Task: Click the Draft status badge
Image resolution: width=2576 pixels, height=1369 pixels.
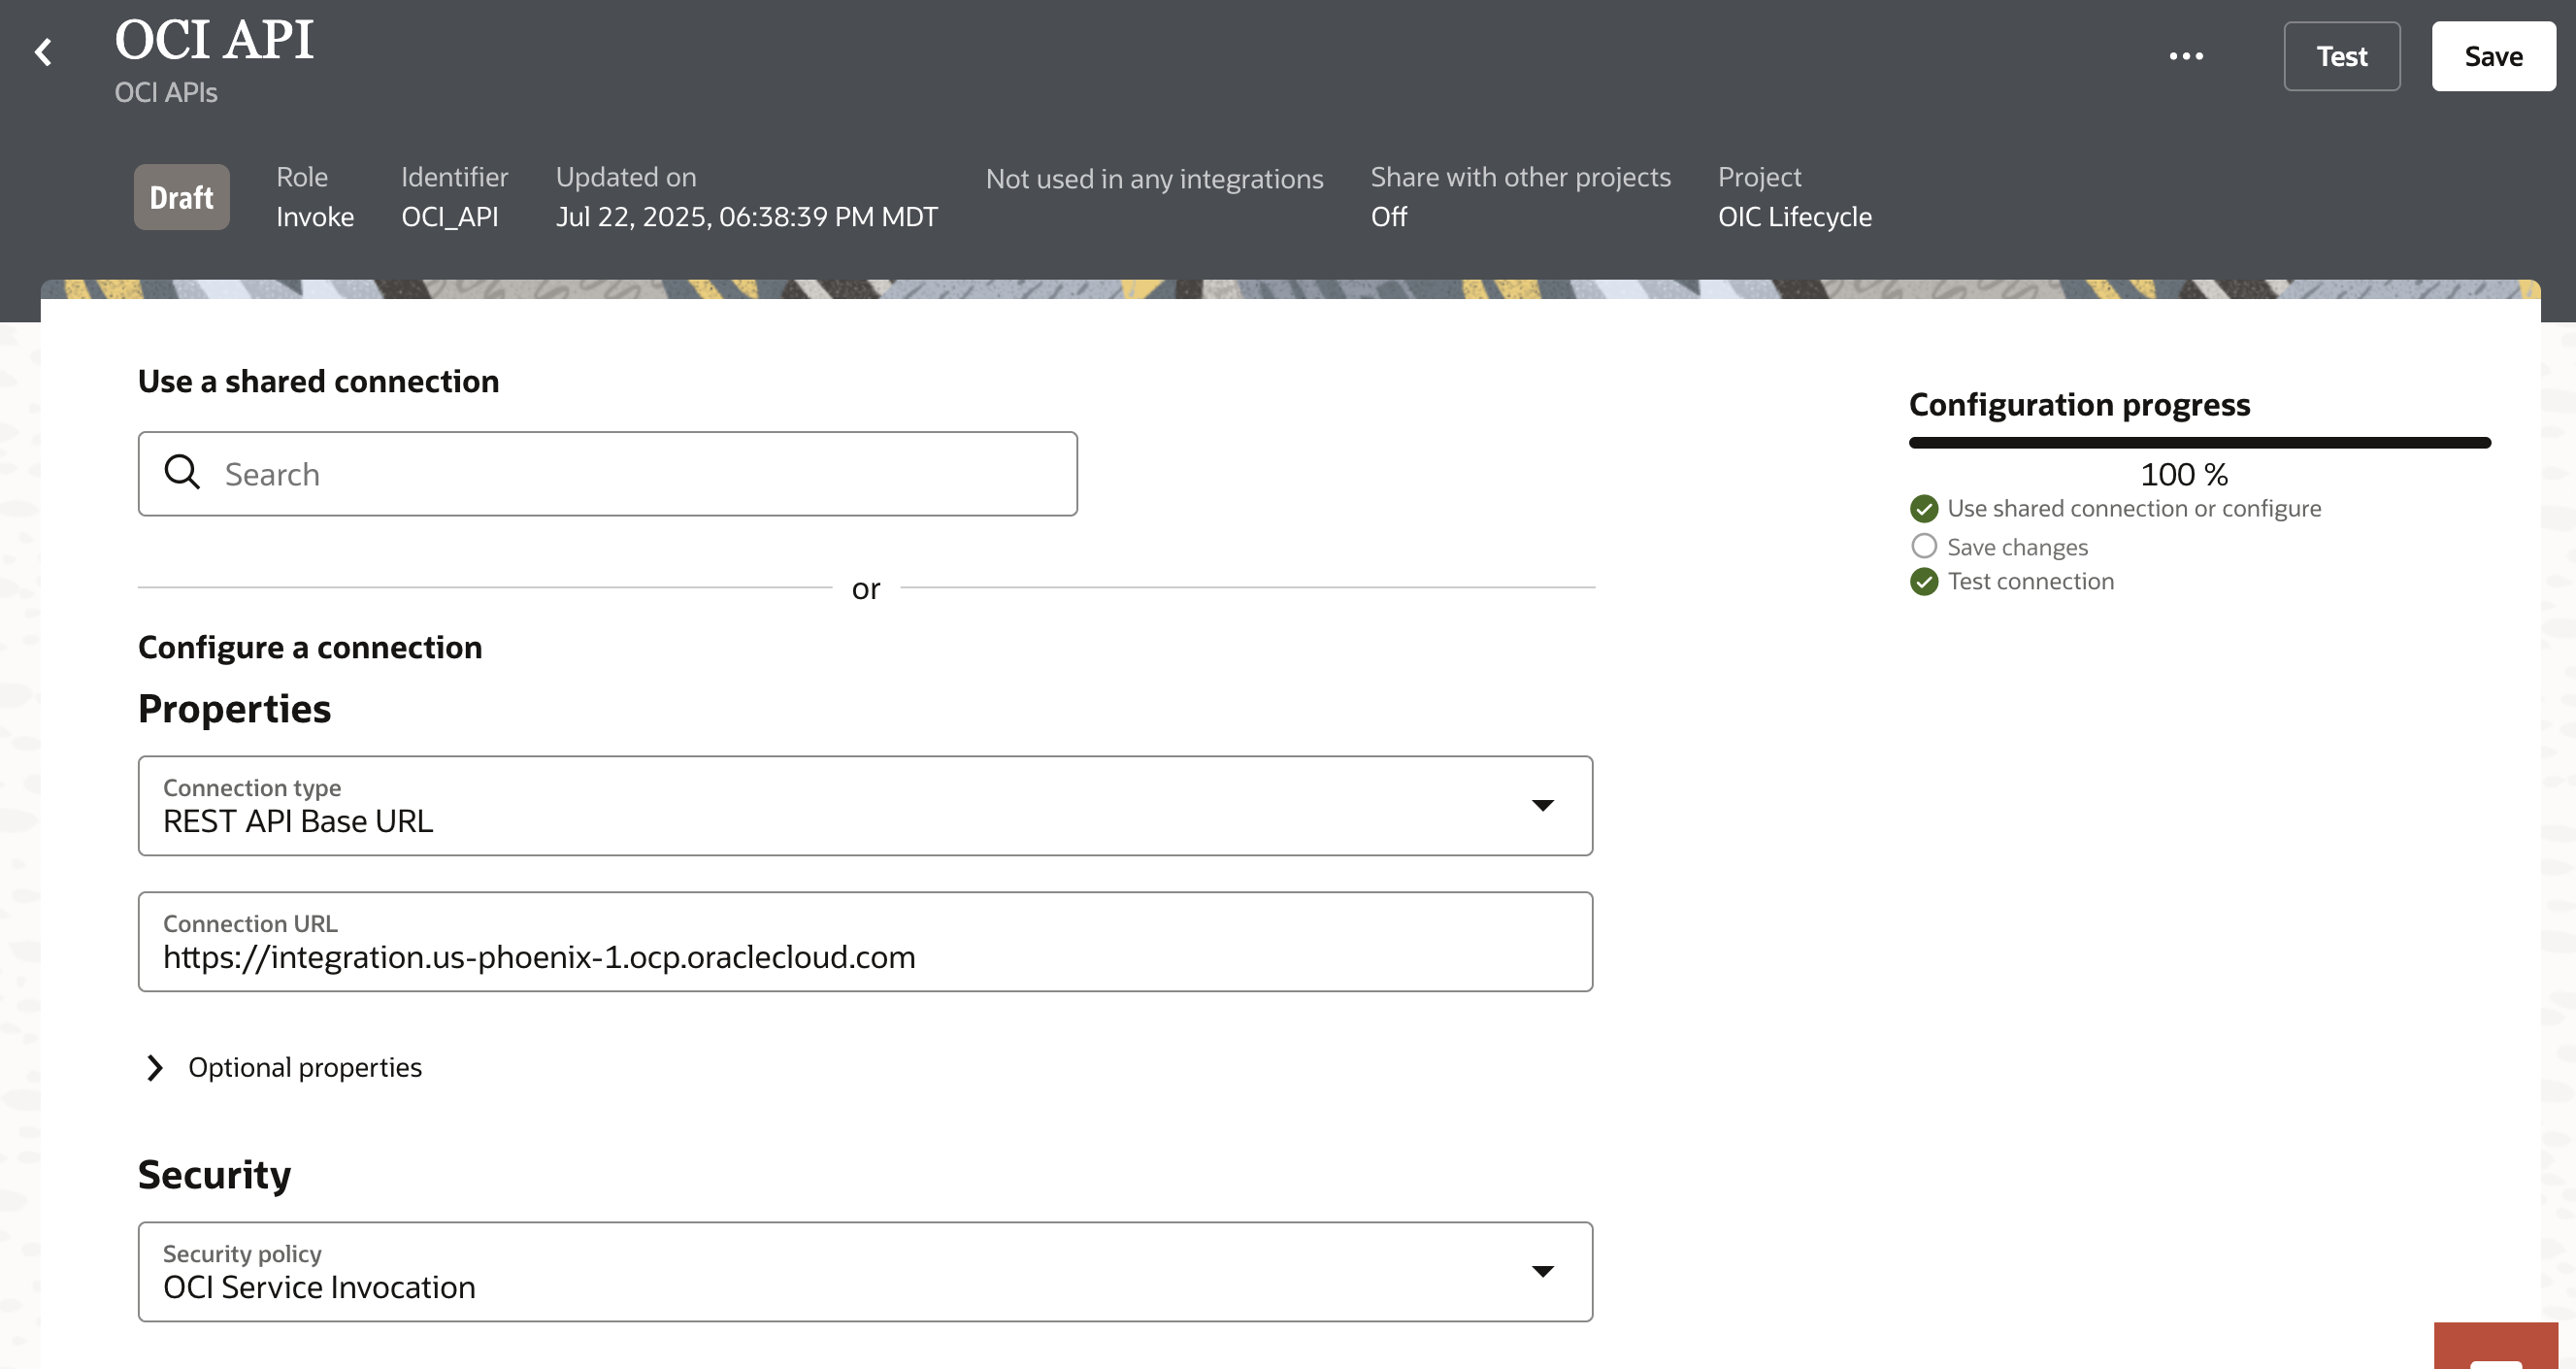Action: [181, 197]
